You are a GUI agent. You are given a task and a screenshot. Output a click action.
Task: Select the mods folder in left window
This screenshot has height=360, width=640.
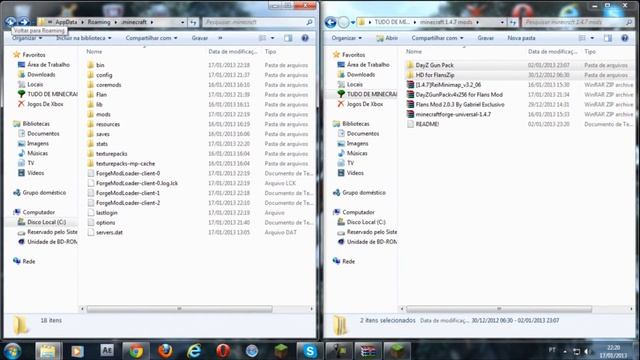coord(103,114)
